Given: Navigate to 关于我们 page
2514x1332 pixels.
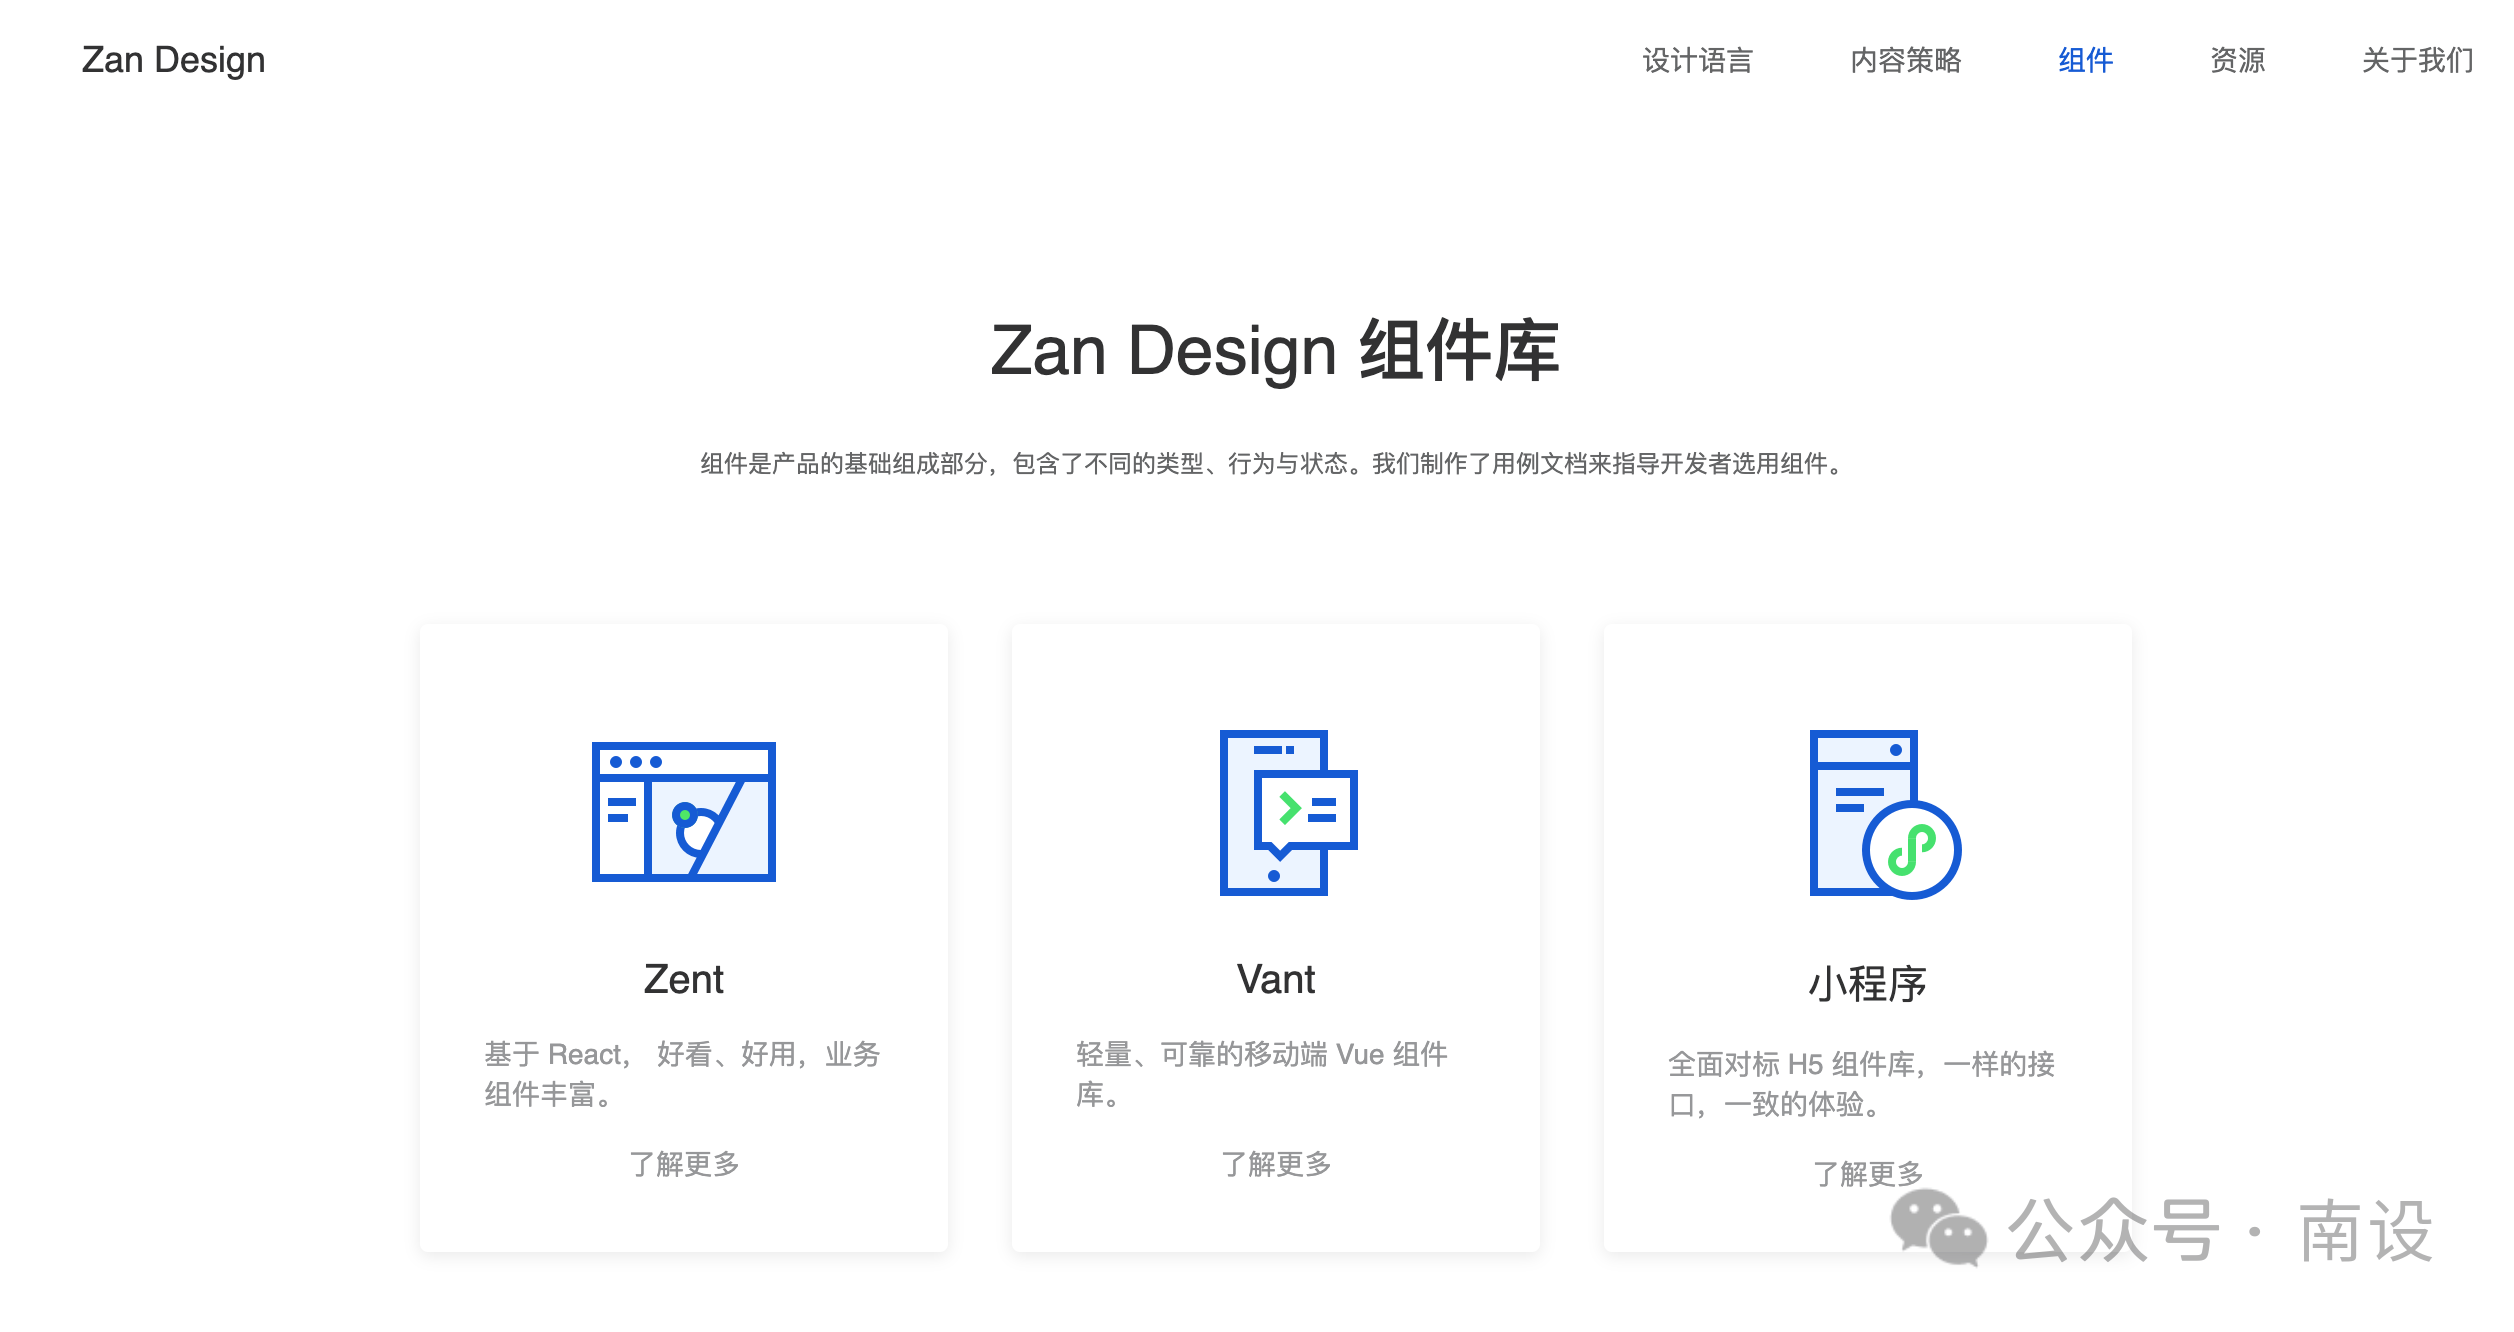Looking at the screenshot, I should click(2418, 60).
